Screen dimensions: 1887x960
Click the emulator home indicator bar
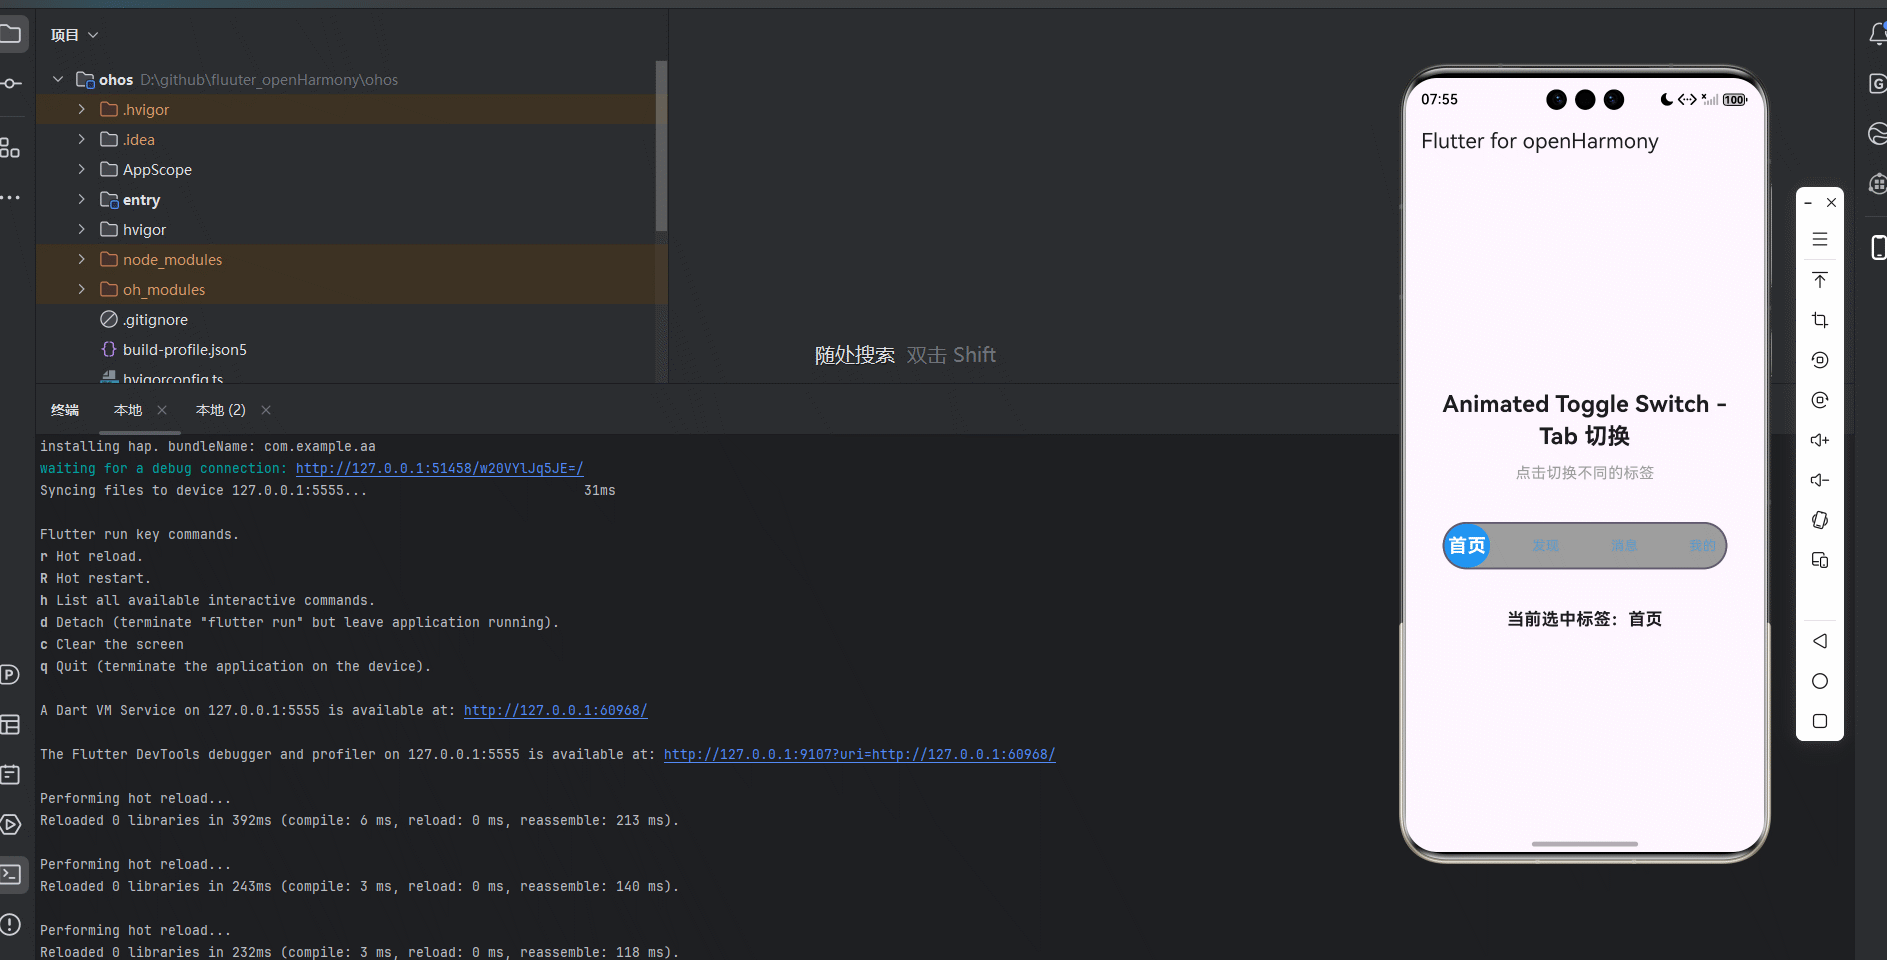1584,844
